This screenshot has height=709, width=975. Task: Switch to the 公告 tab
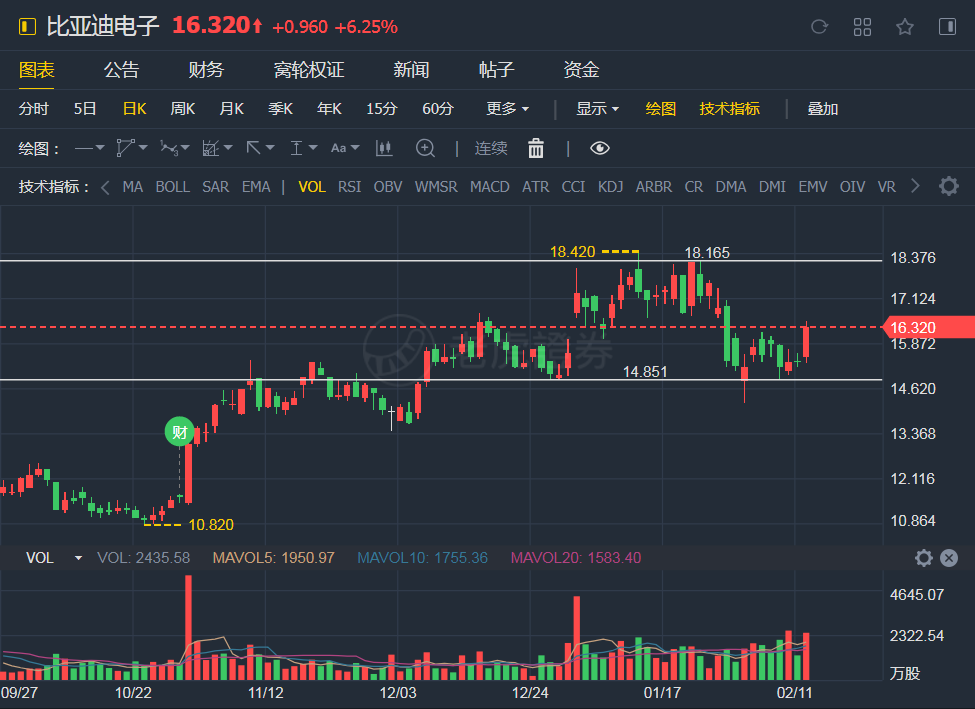click(x=121, y=70)
